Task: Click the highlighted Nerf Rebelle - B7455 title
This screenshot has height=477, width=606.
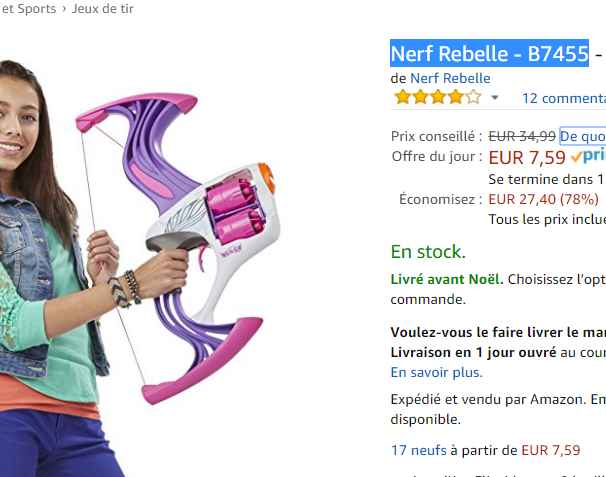Action: click(x=489, y=54)
